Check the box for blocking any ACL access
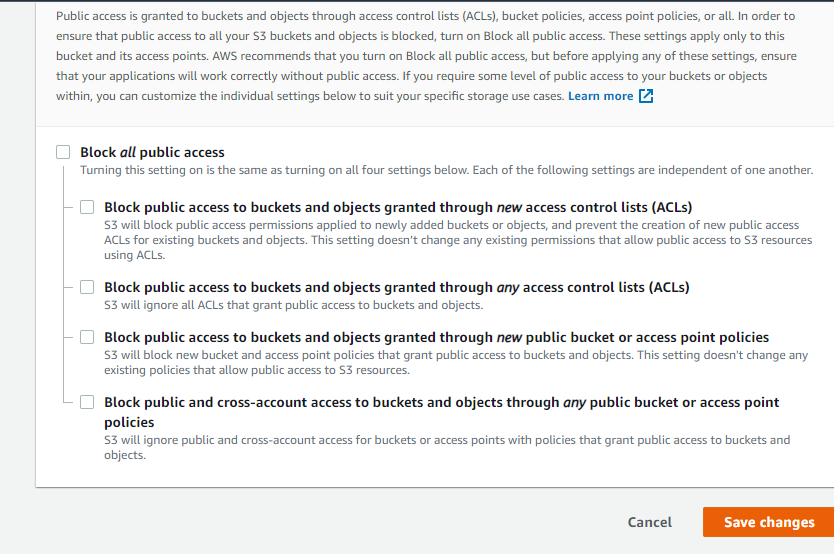Image resolution: width=834 pixels, height=554 pixels. 87,287
